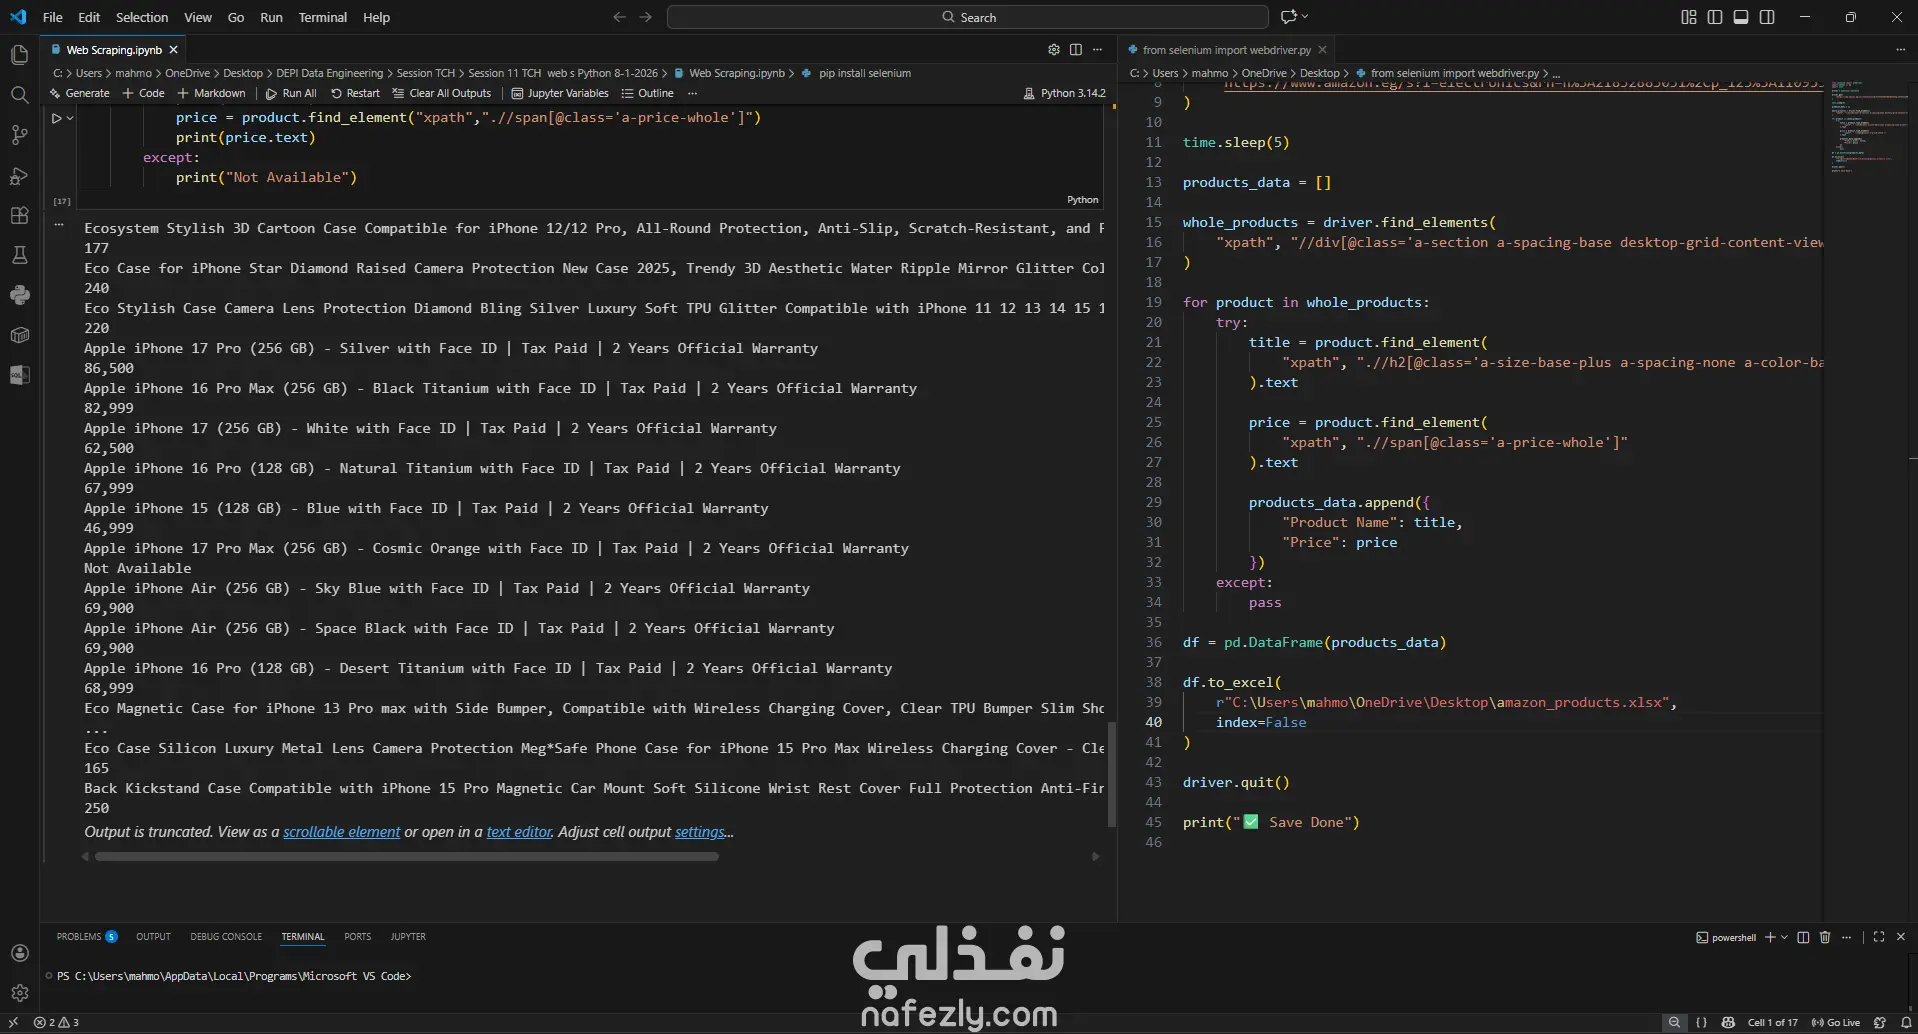The height and width of the screenshot is (1034, 1918).
Task: Open the Copilot chat dropdown arrow
Action: [x=1304, y=17]
